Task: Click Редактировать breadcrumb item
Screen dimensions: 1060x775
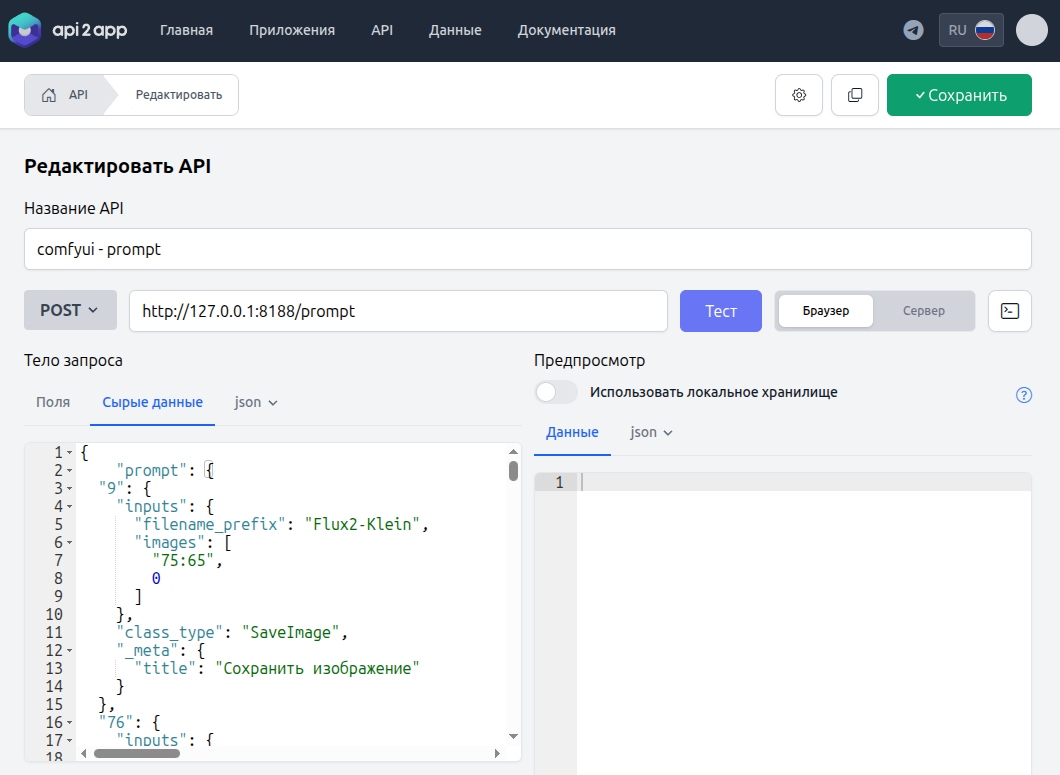Action: pos(179,95)
